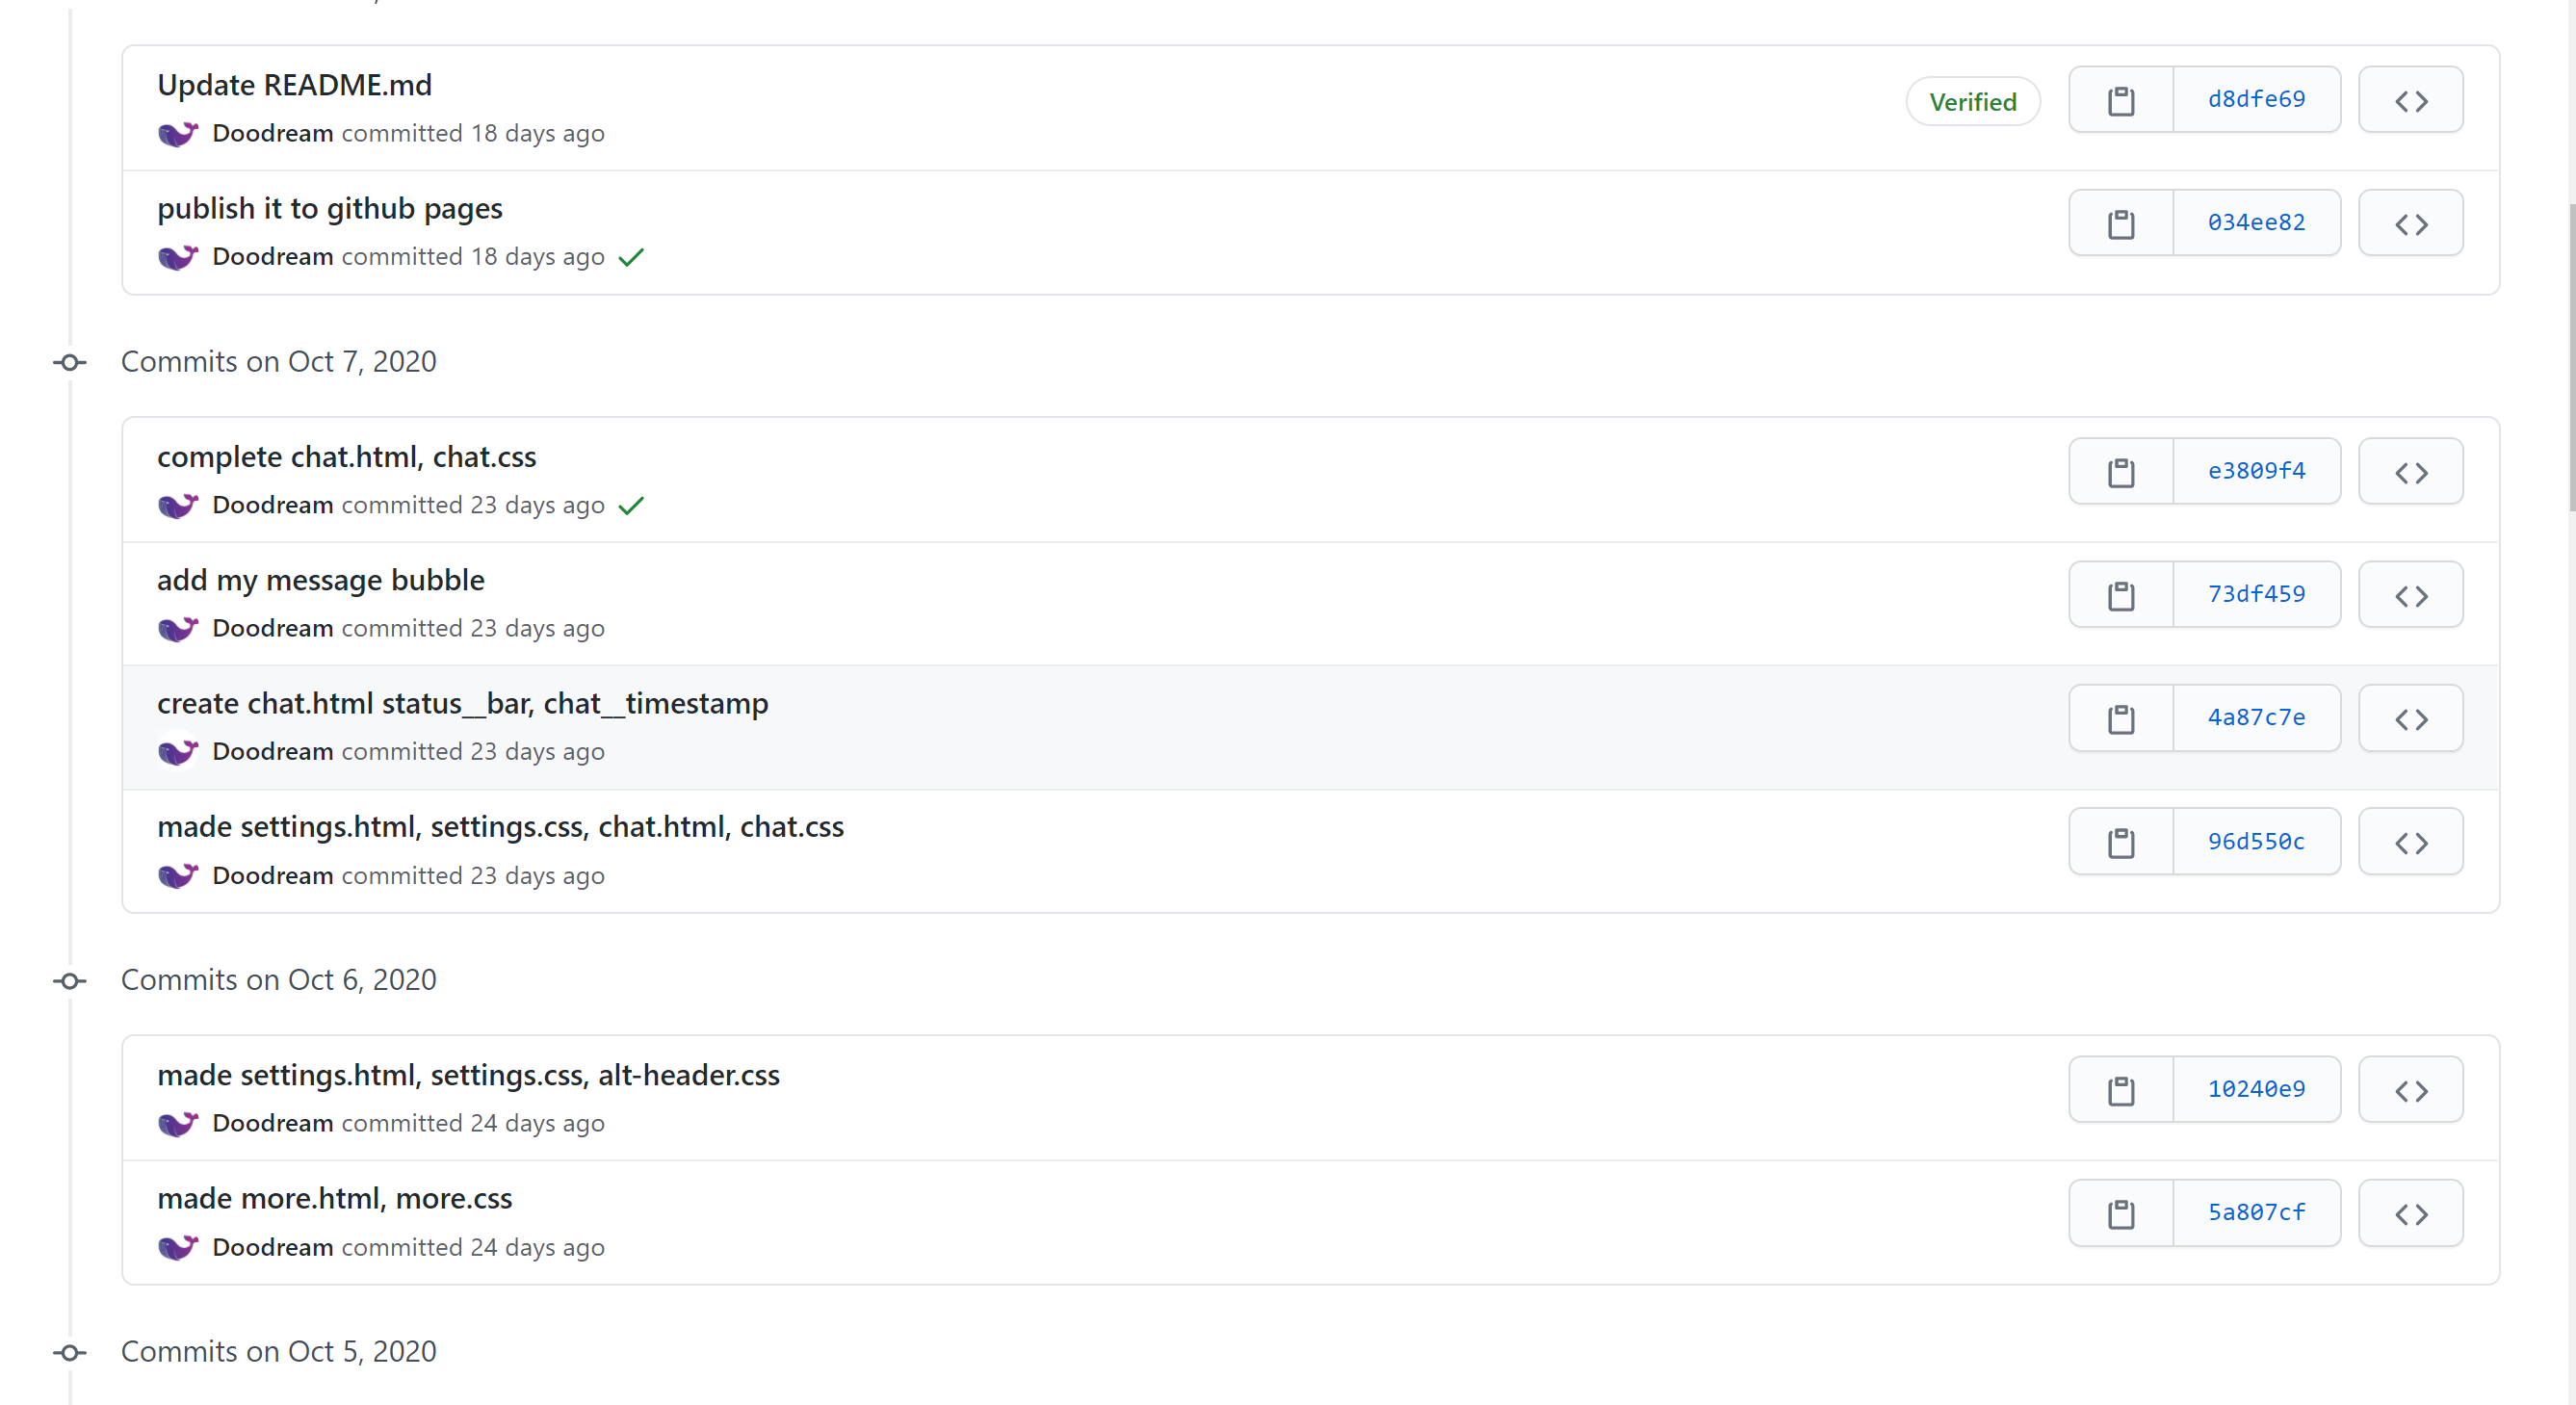Open 'made settings.html, settings.css, alt-header.css' commit
2576x1405 pixels.
pos(468,1075)
